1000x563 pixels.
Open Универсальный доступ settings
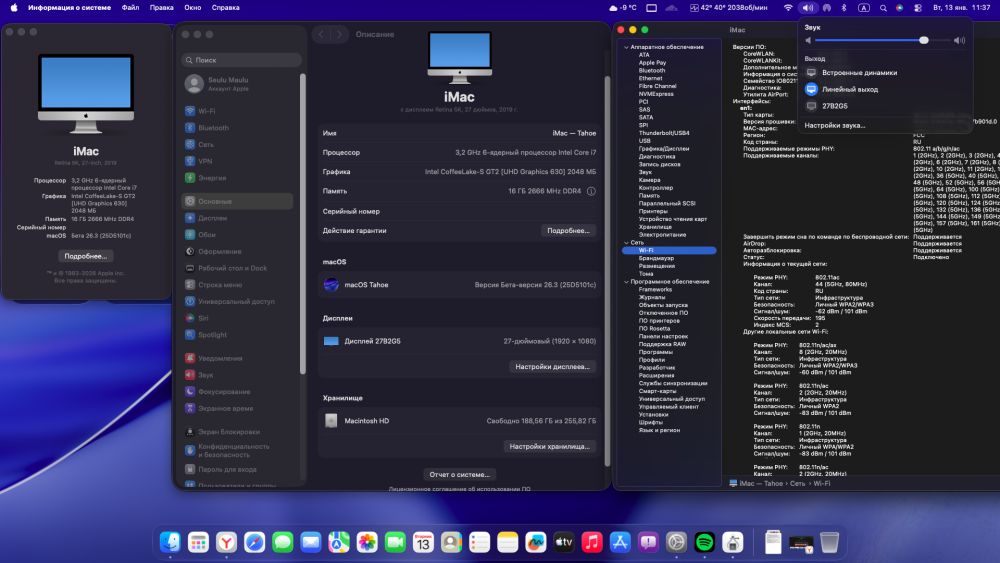tap(237, 302)
